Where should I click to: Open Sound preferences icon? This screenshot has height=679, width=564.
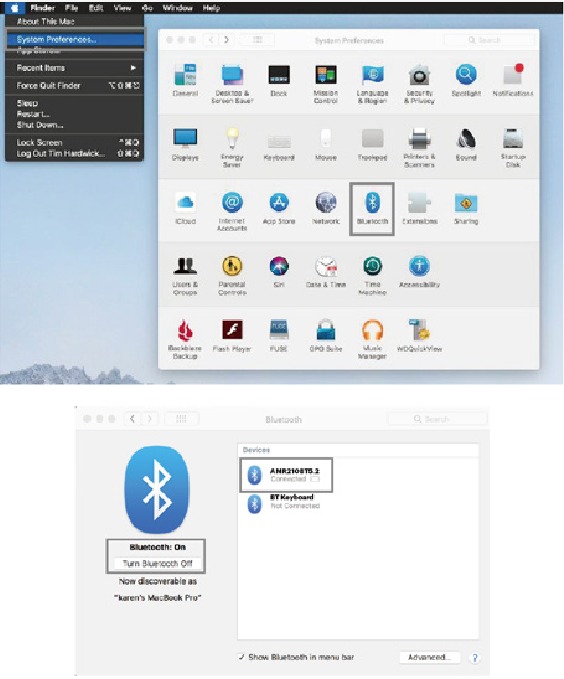pyautogui.click(x=466, y=145)
